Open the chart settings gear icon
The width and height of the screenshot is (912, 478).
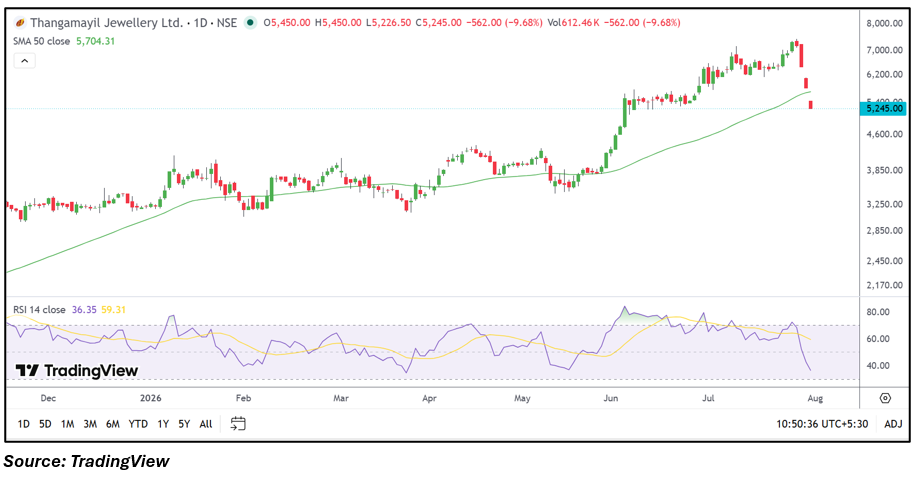point(885,398)
